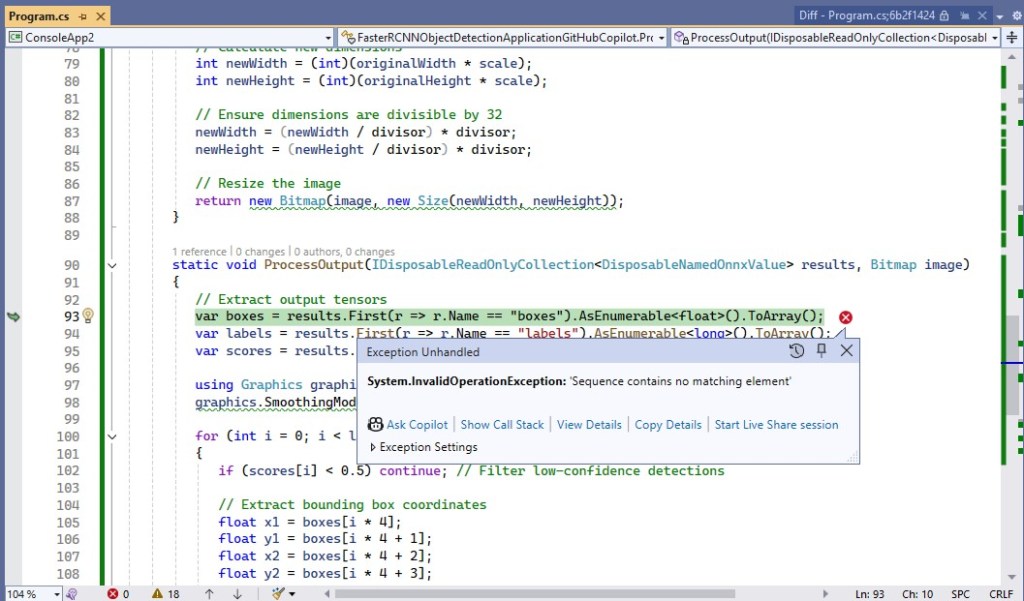
Task: Expand the Exception Settings section
Action: coord(374,447)
